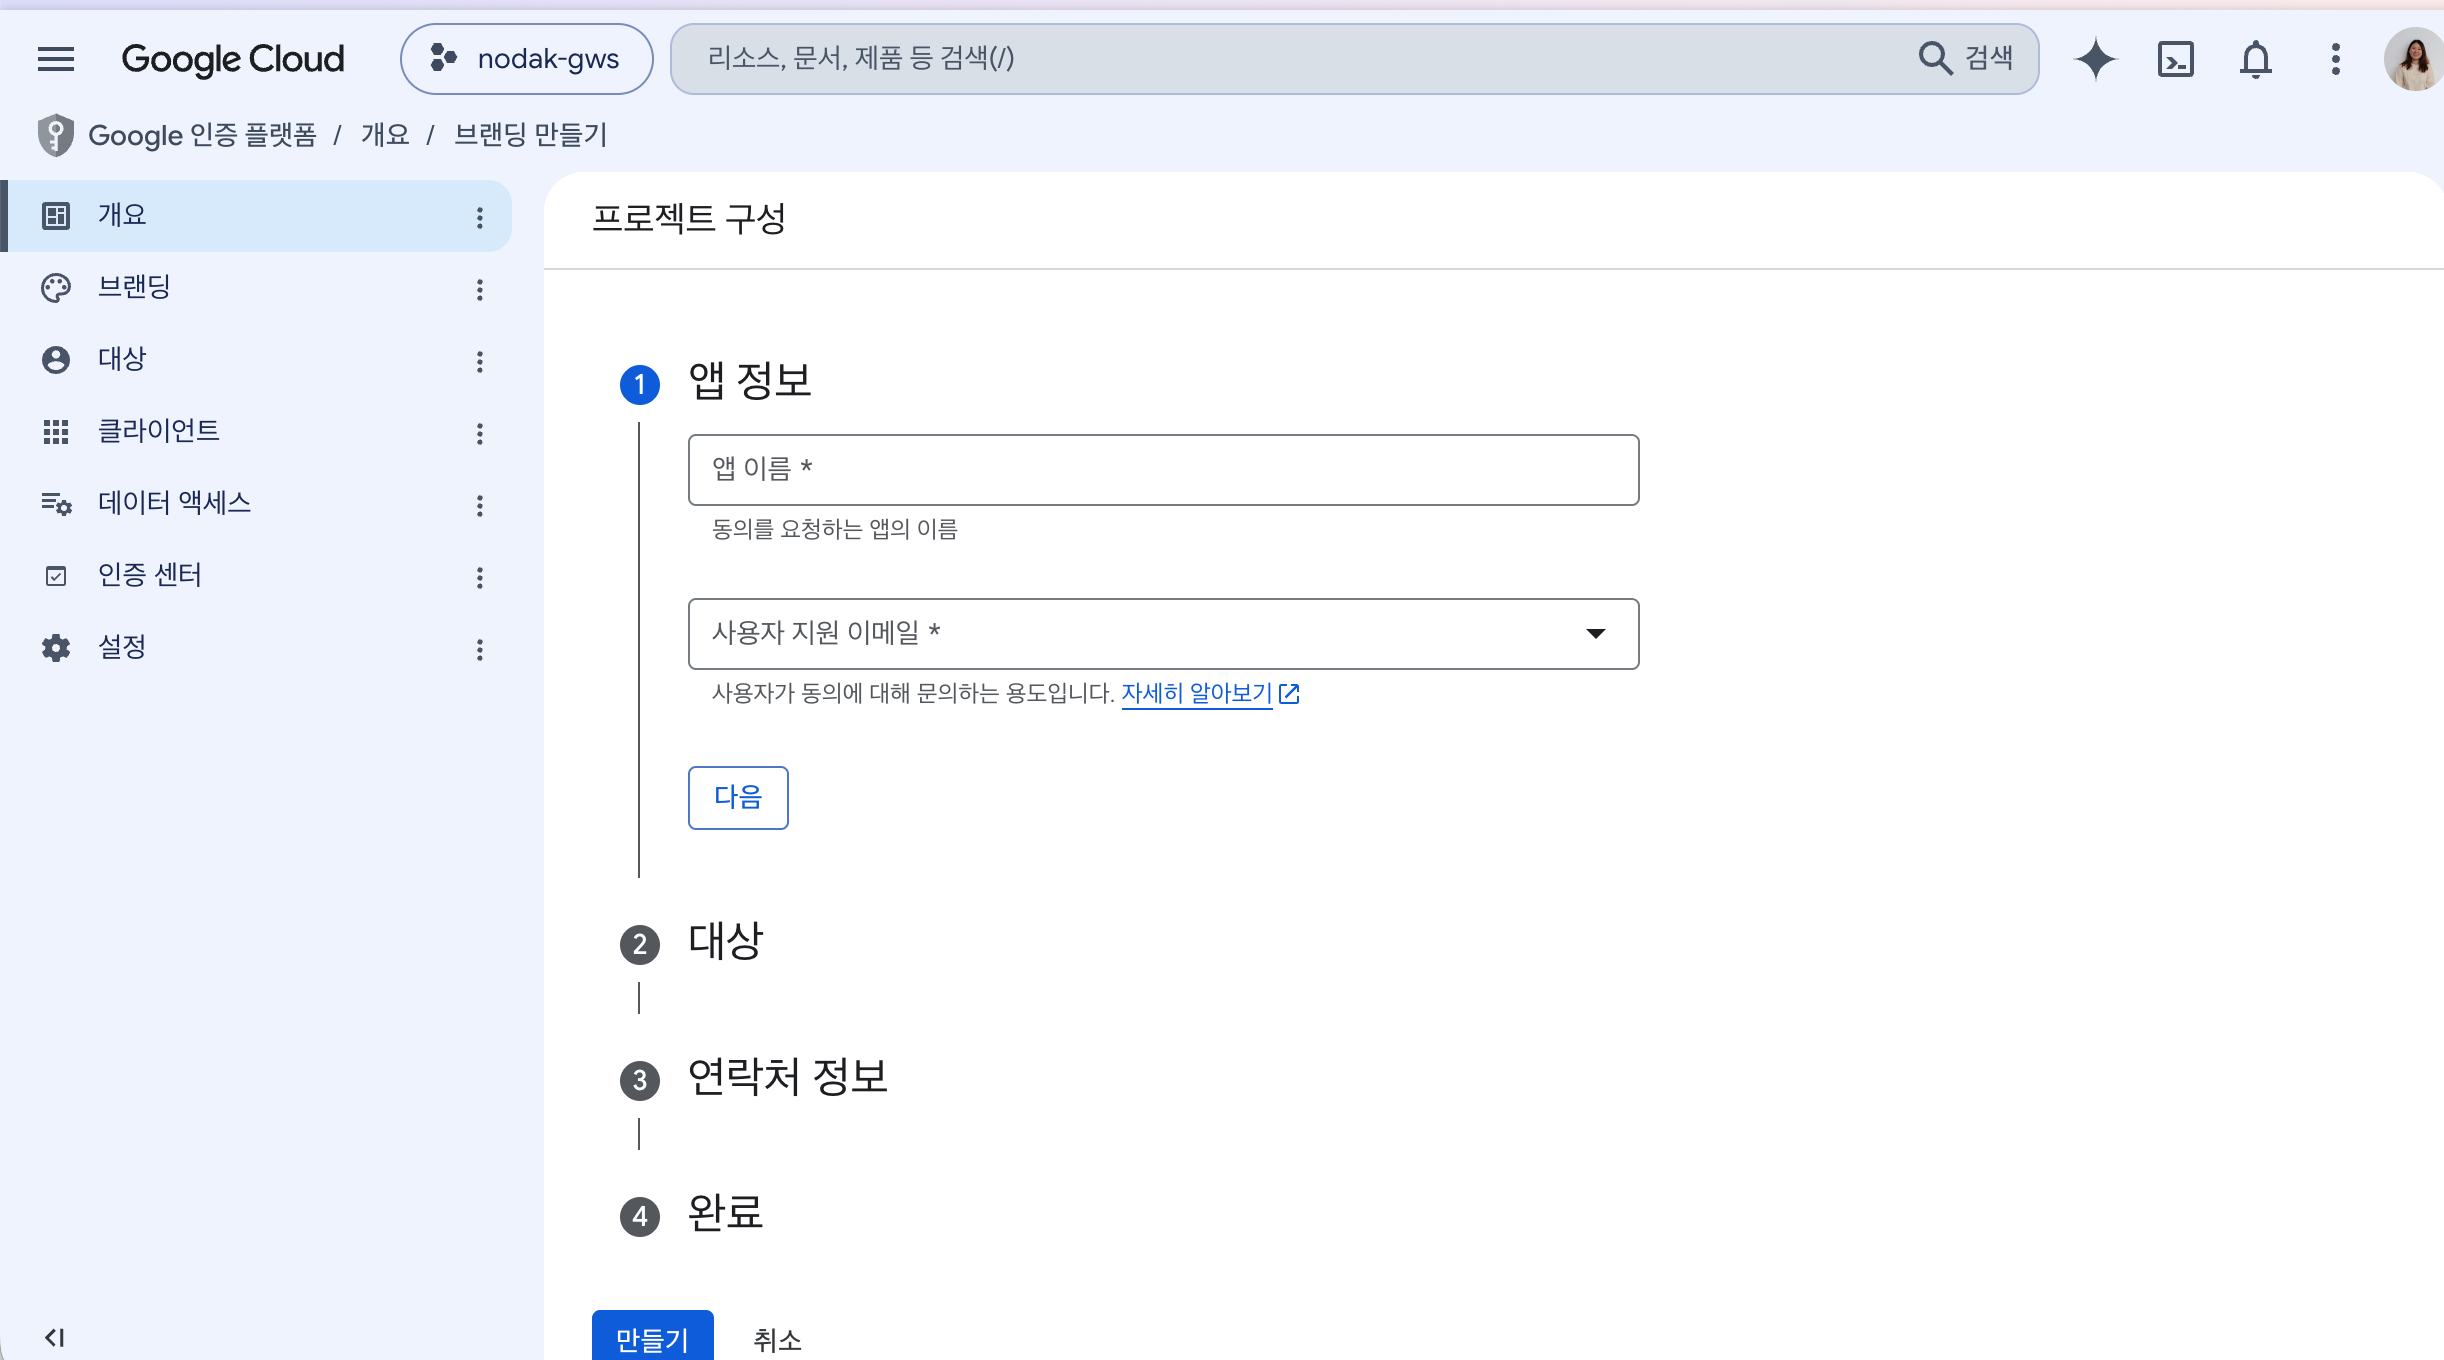Screen dimensions: 2444x1360
Task: Select 브랜딩 in the sidebar
Action: coord(258,288)
